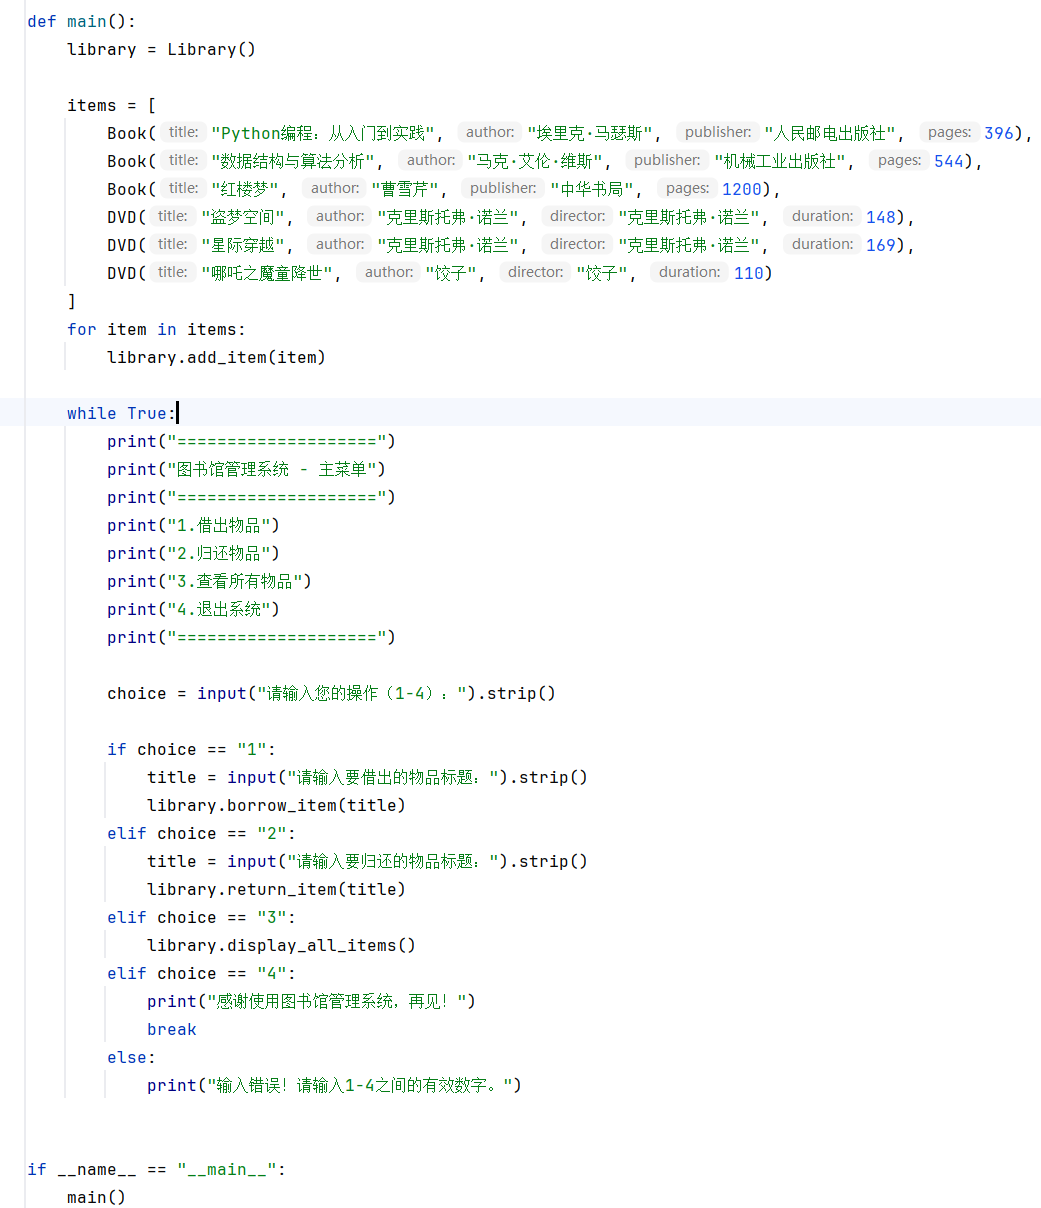Click the print line with "输入错误！请输入1-4之间的有效数字。"
Screen dimensions: 1041x1208
coord(335,1085)
